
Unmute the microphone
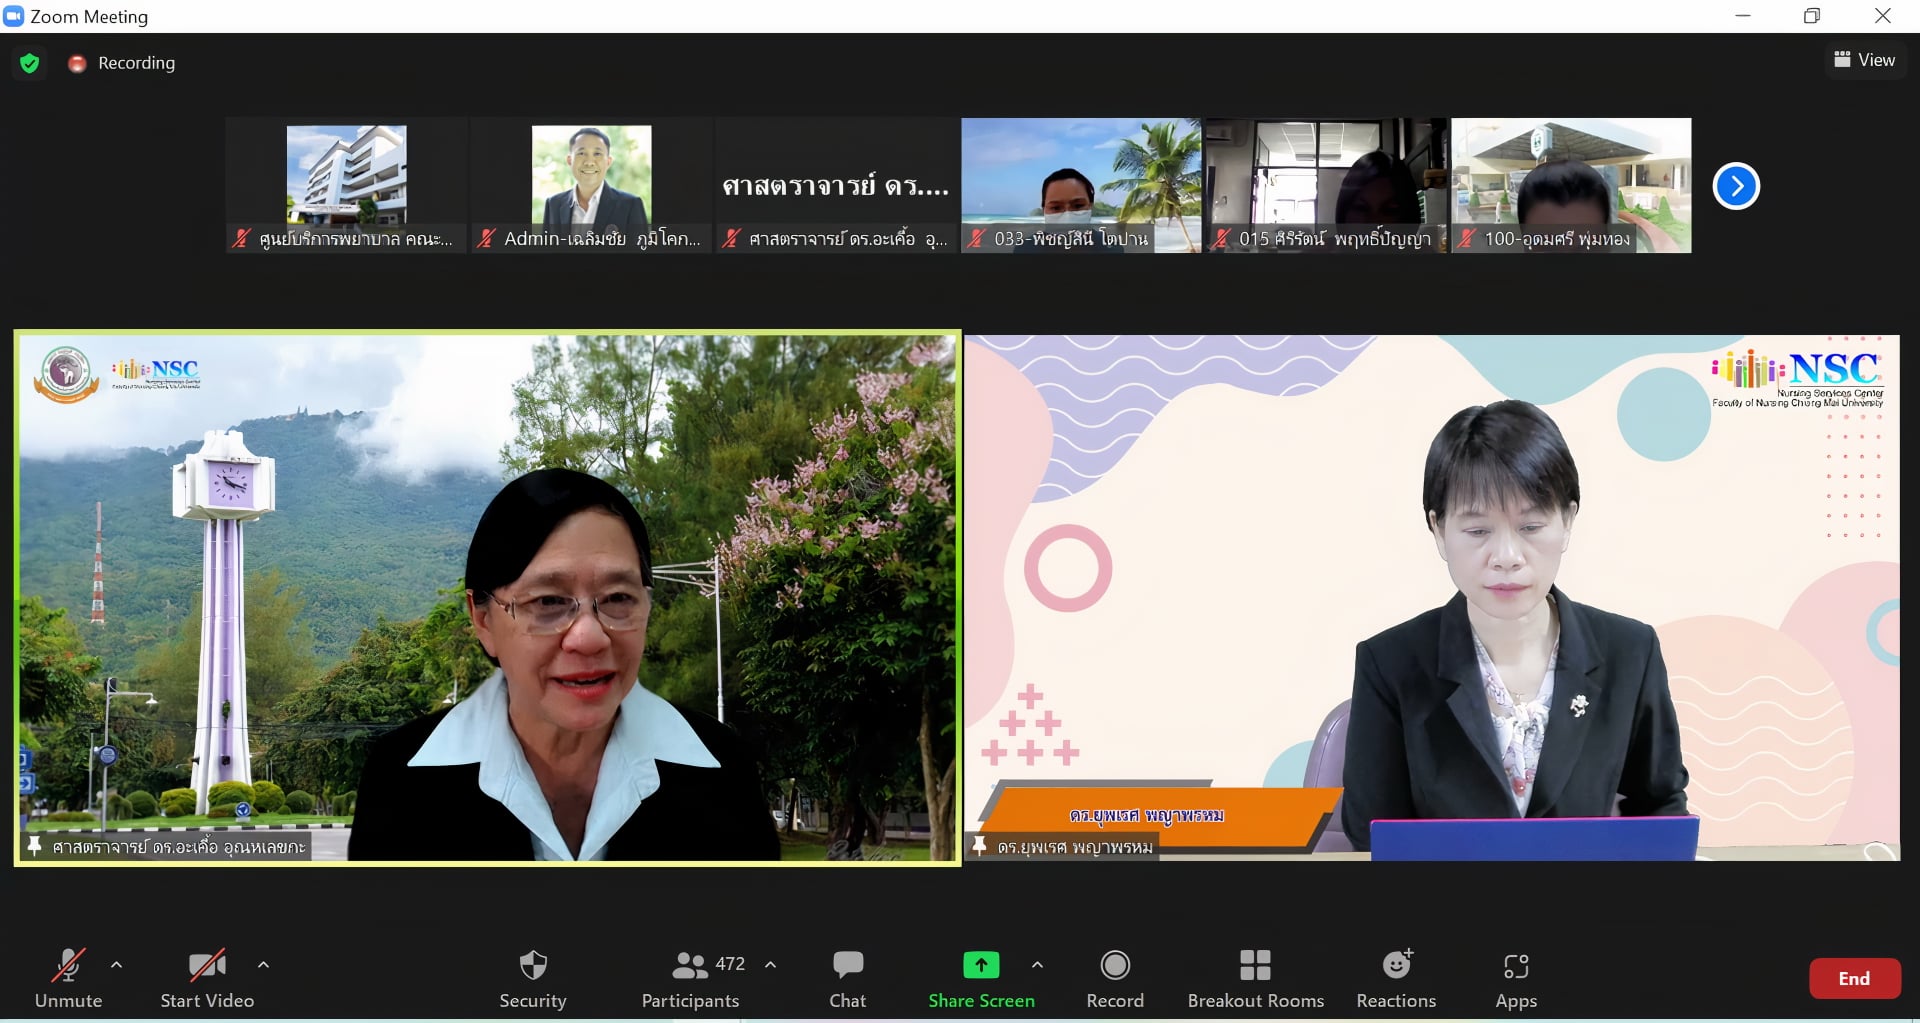pyautogui.click(x=68, y=978)
